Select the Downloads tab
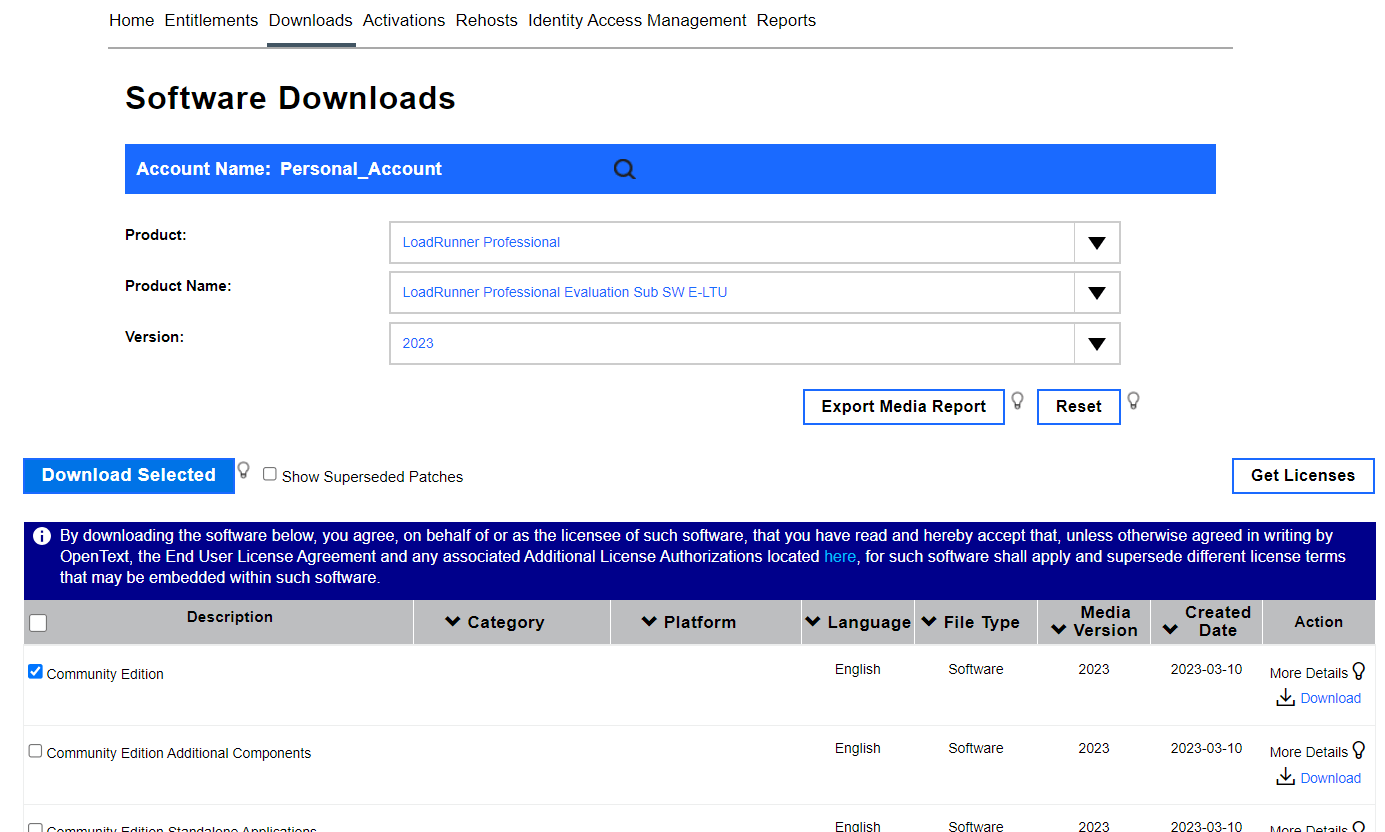Viewport: 1385px width, 832px height. (x=311, y=20)
